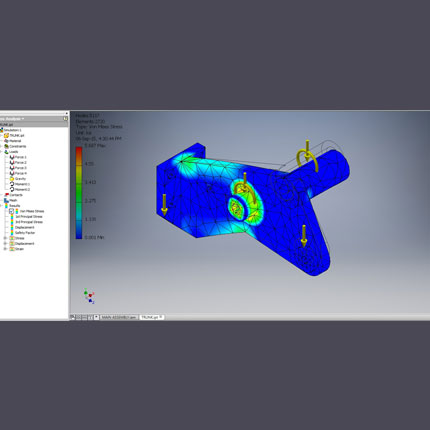The width and height of the screenshot is (430, 430).
Task: Select the Constraints node icon
Action: point(6,146)
